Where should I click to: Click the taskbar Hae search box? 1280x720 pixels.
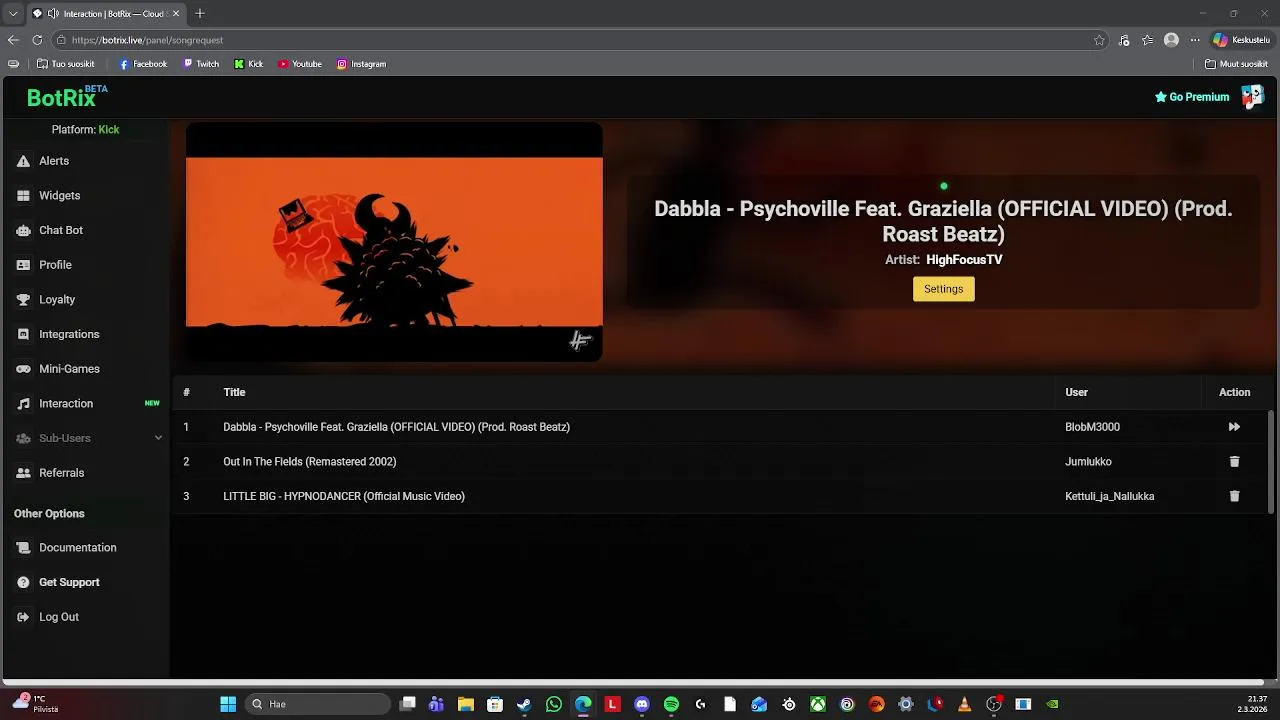coord(317,704)
